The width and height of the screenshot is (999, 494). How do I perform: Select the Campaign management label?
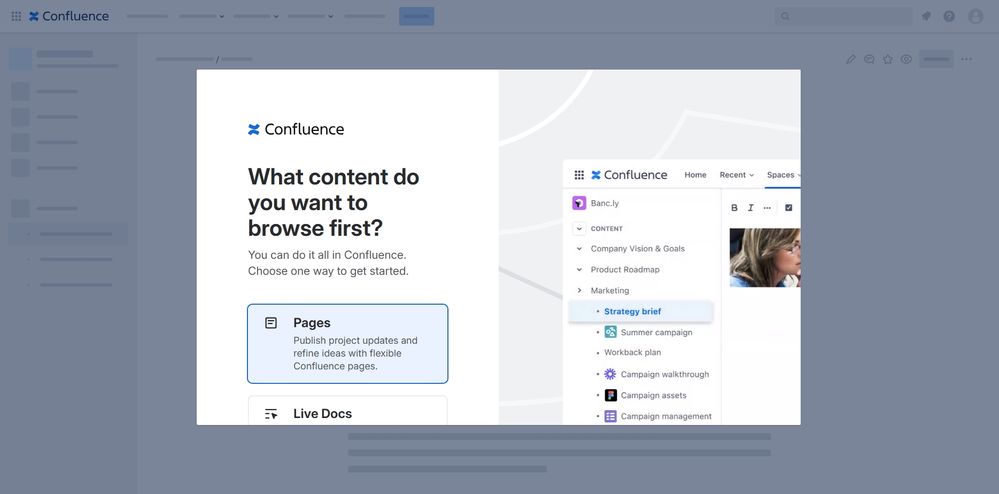[x=666, y=416]
